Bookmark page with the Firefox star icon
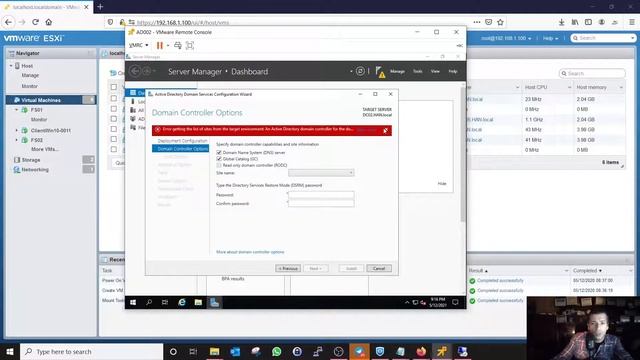This screenshot has width=640, height=360. 500,22
